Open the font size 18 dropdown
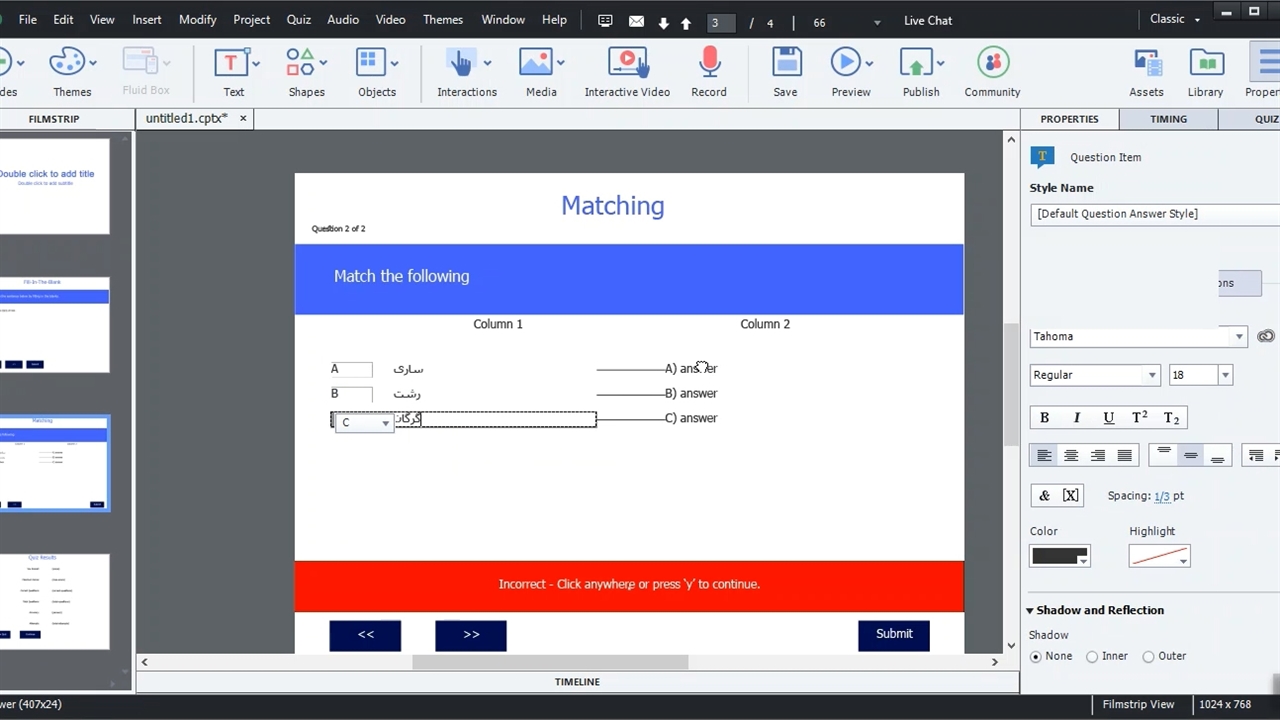The image size is (1280, 720). (1225, 375)
